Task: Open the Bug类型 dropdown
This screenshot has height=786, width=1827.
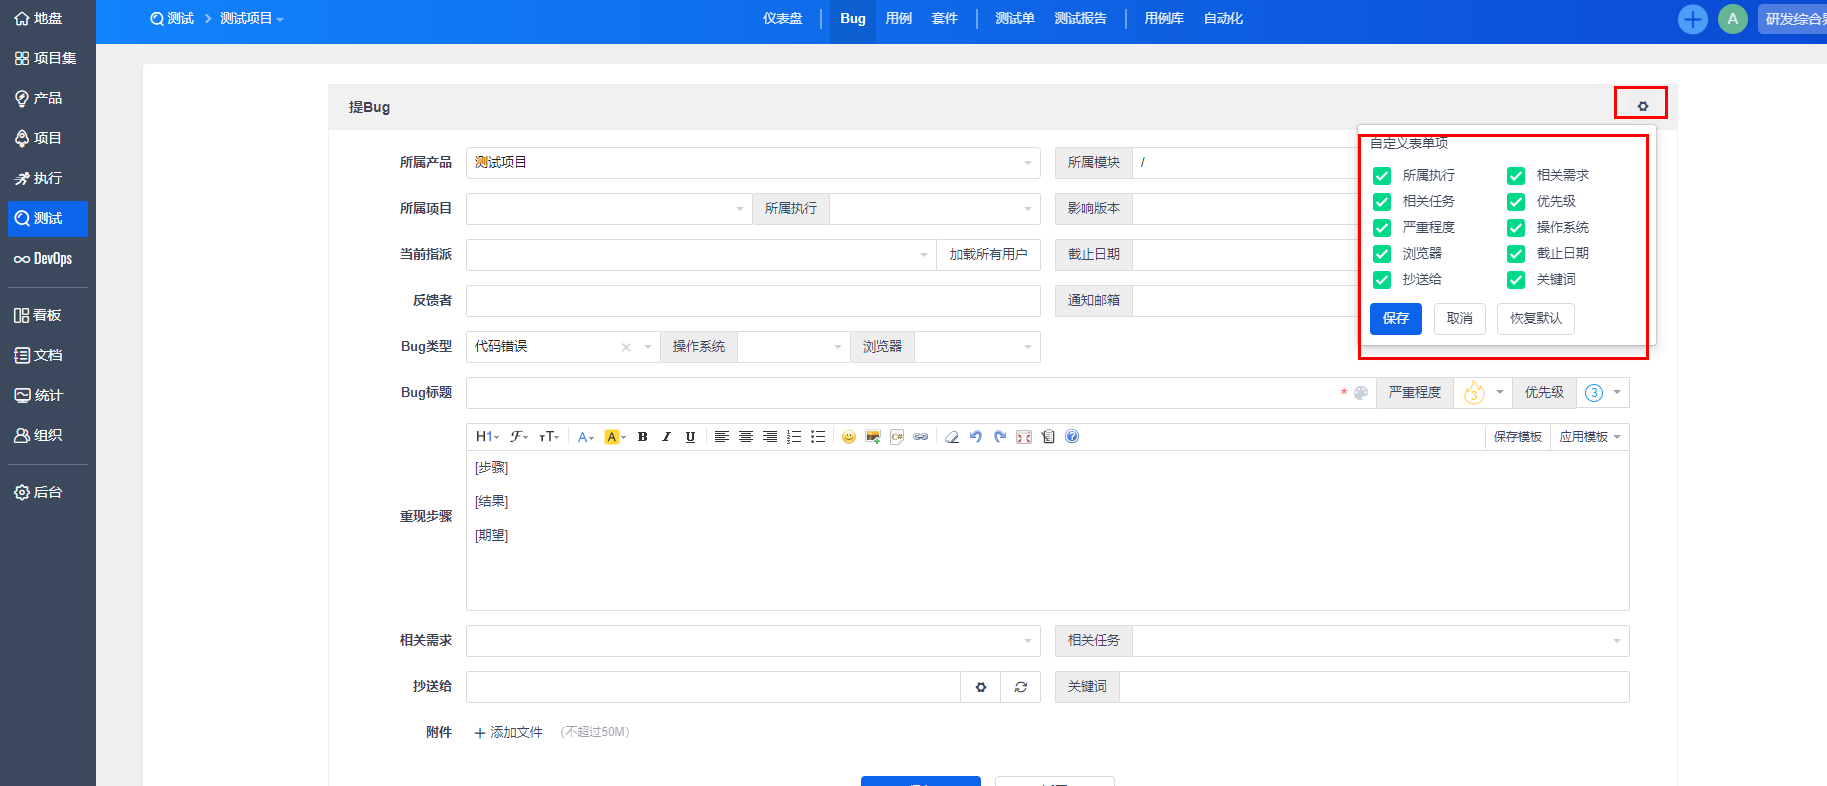Action: pos(563,347)
